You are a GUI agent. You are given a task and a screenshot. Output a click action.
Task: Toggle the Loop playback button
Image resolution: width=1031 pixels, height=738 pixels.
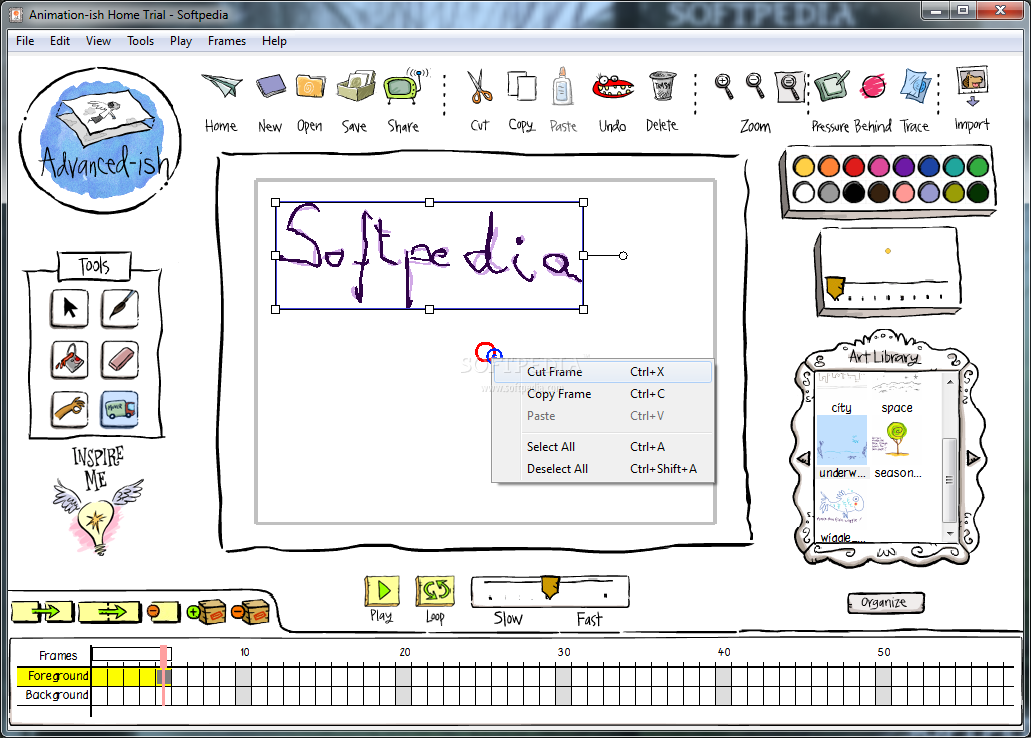point(435,591)
